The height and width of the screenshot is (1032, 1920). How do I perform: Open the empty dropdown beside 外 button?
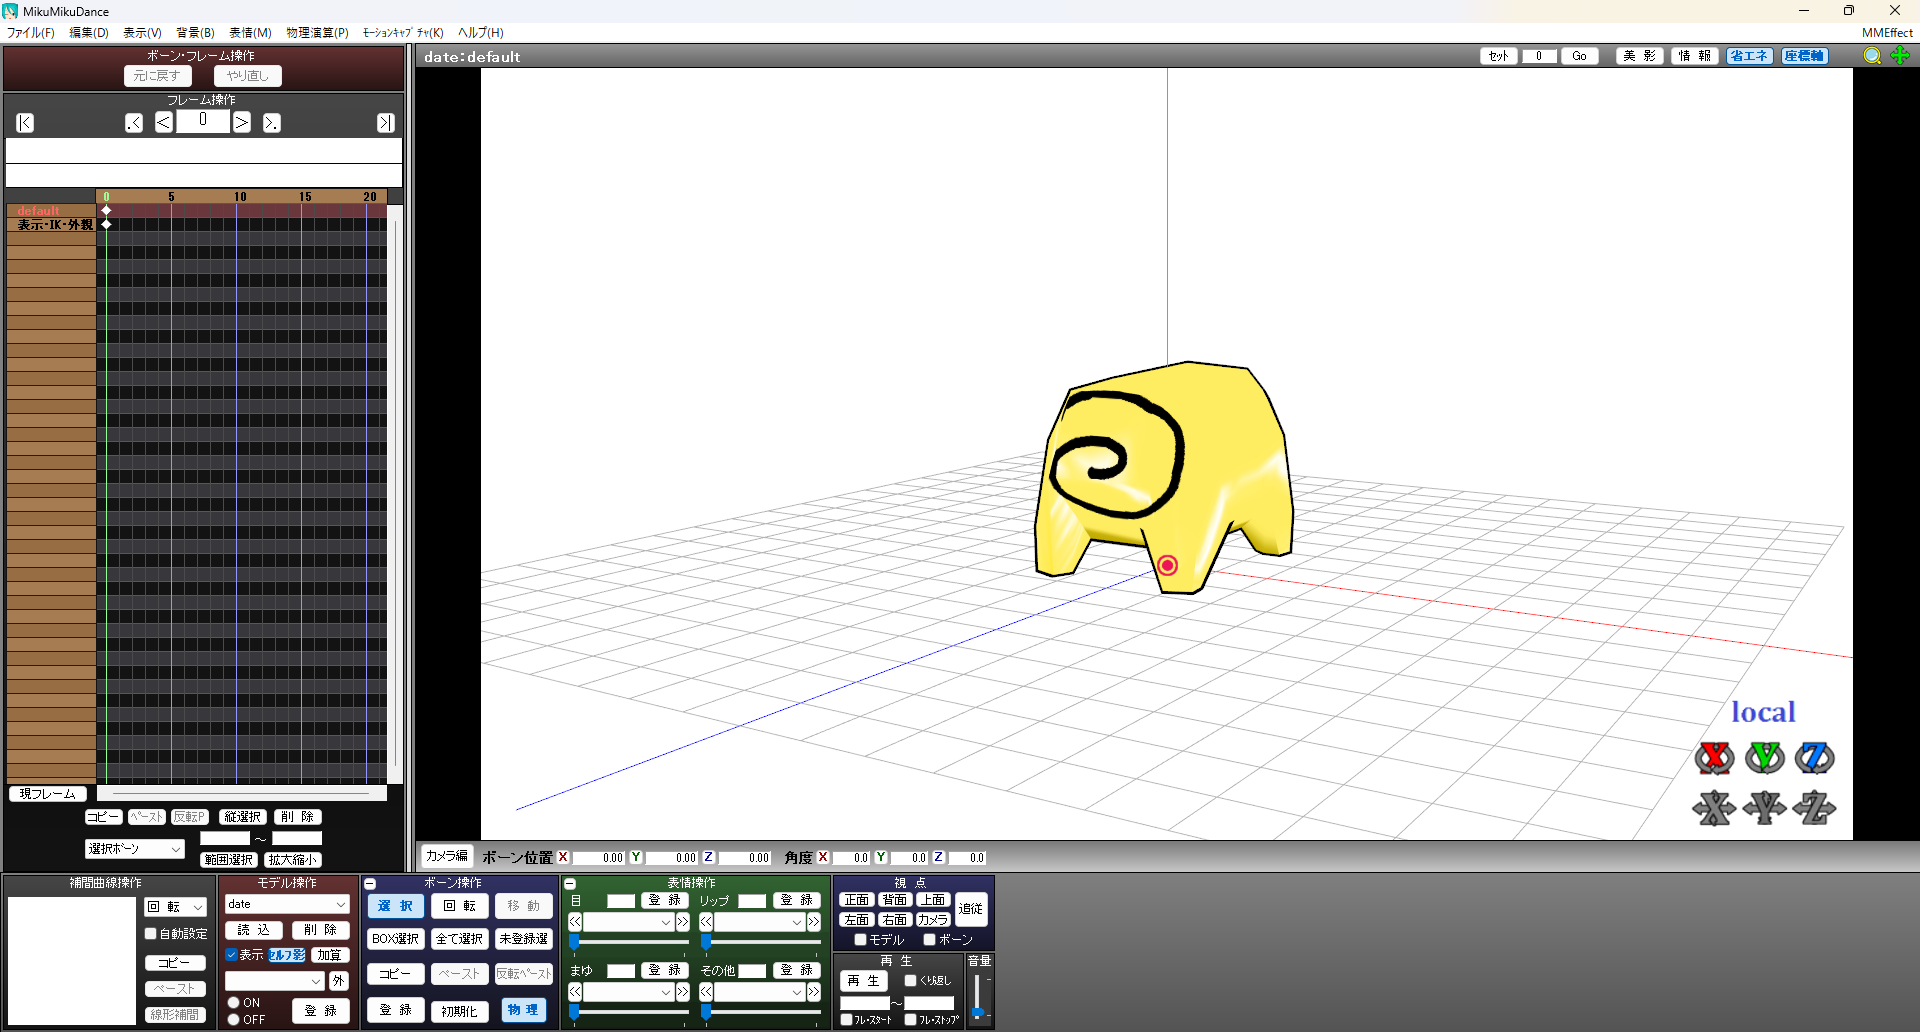pos(275,981)
